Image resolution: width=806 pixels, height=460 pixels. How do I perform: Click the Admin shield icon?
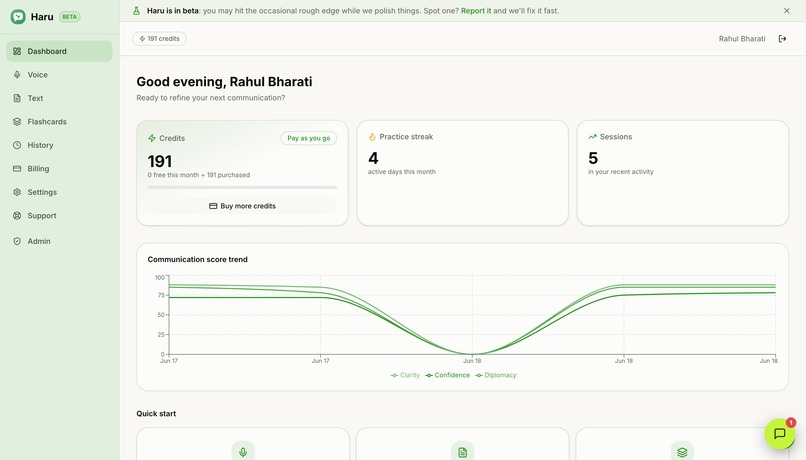tap(17, 241)
